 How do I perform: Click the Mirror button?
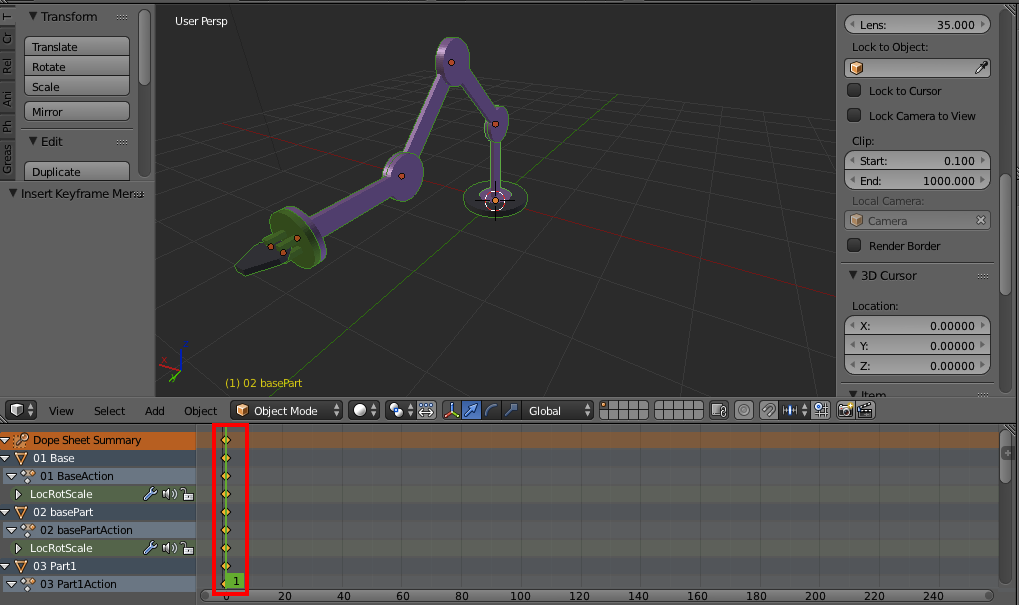[77, 112]
